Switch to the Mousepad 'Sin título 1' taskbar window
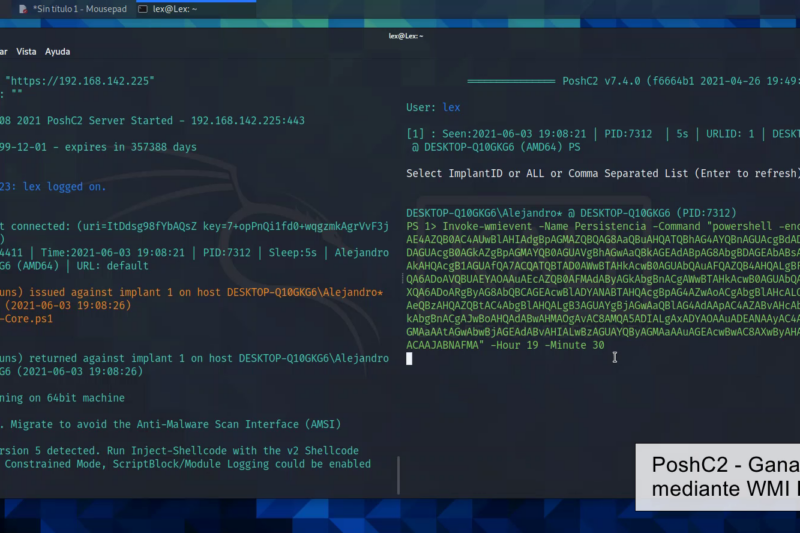The image size is (800, 533). [x=72, y=9]
